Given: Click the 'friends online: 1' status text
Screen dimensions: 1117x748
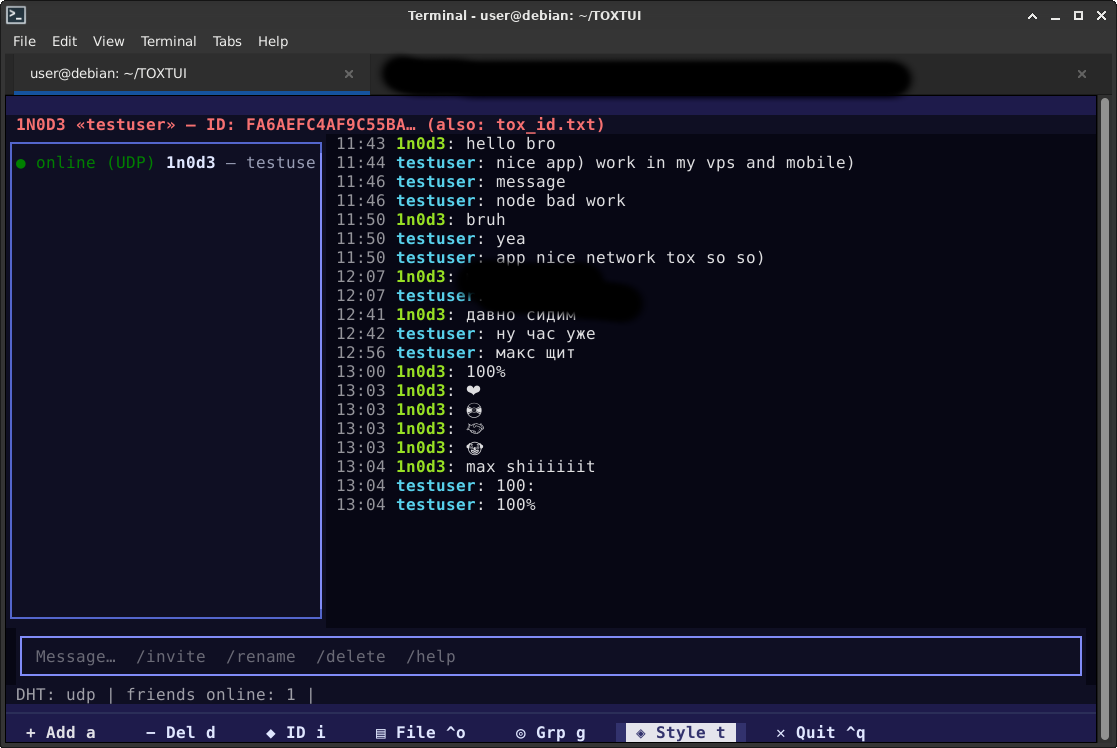Looking at the screenshot, I should coord(211,695).
